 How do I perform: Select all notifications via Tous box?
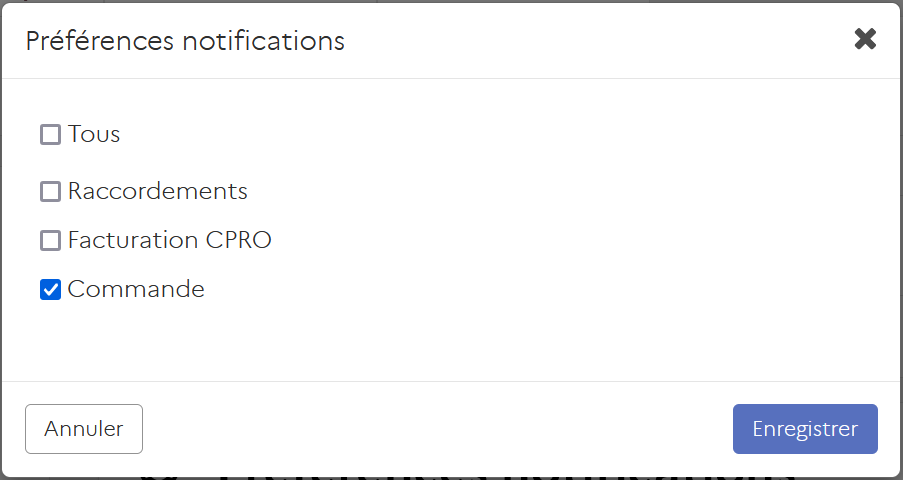tap(50, 134)
